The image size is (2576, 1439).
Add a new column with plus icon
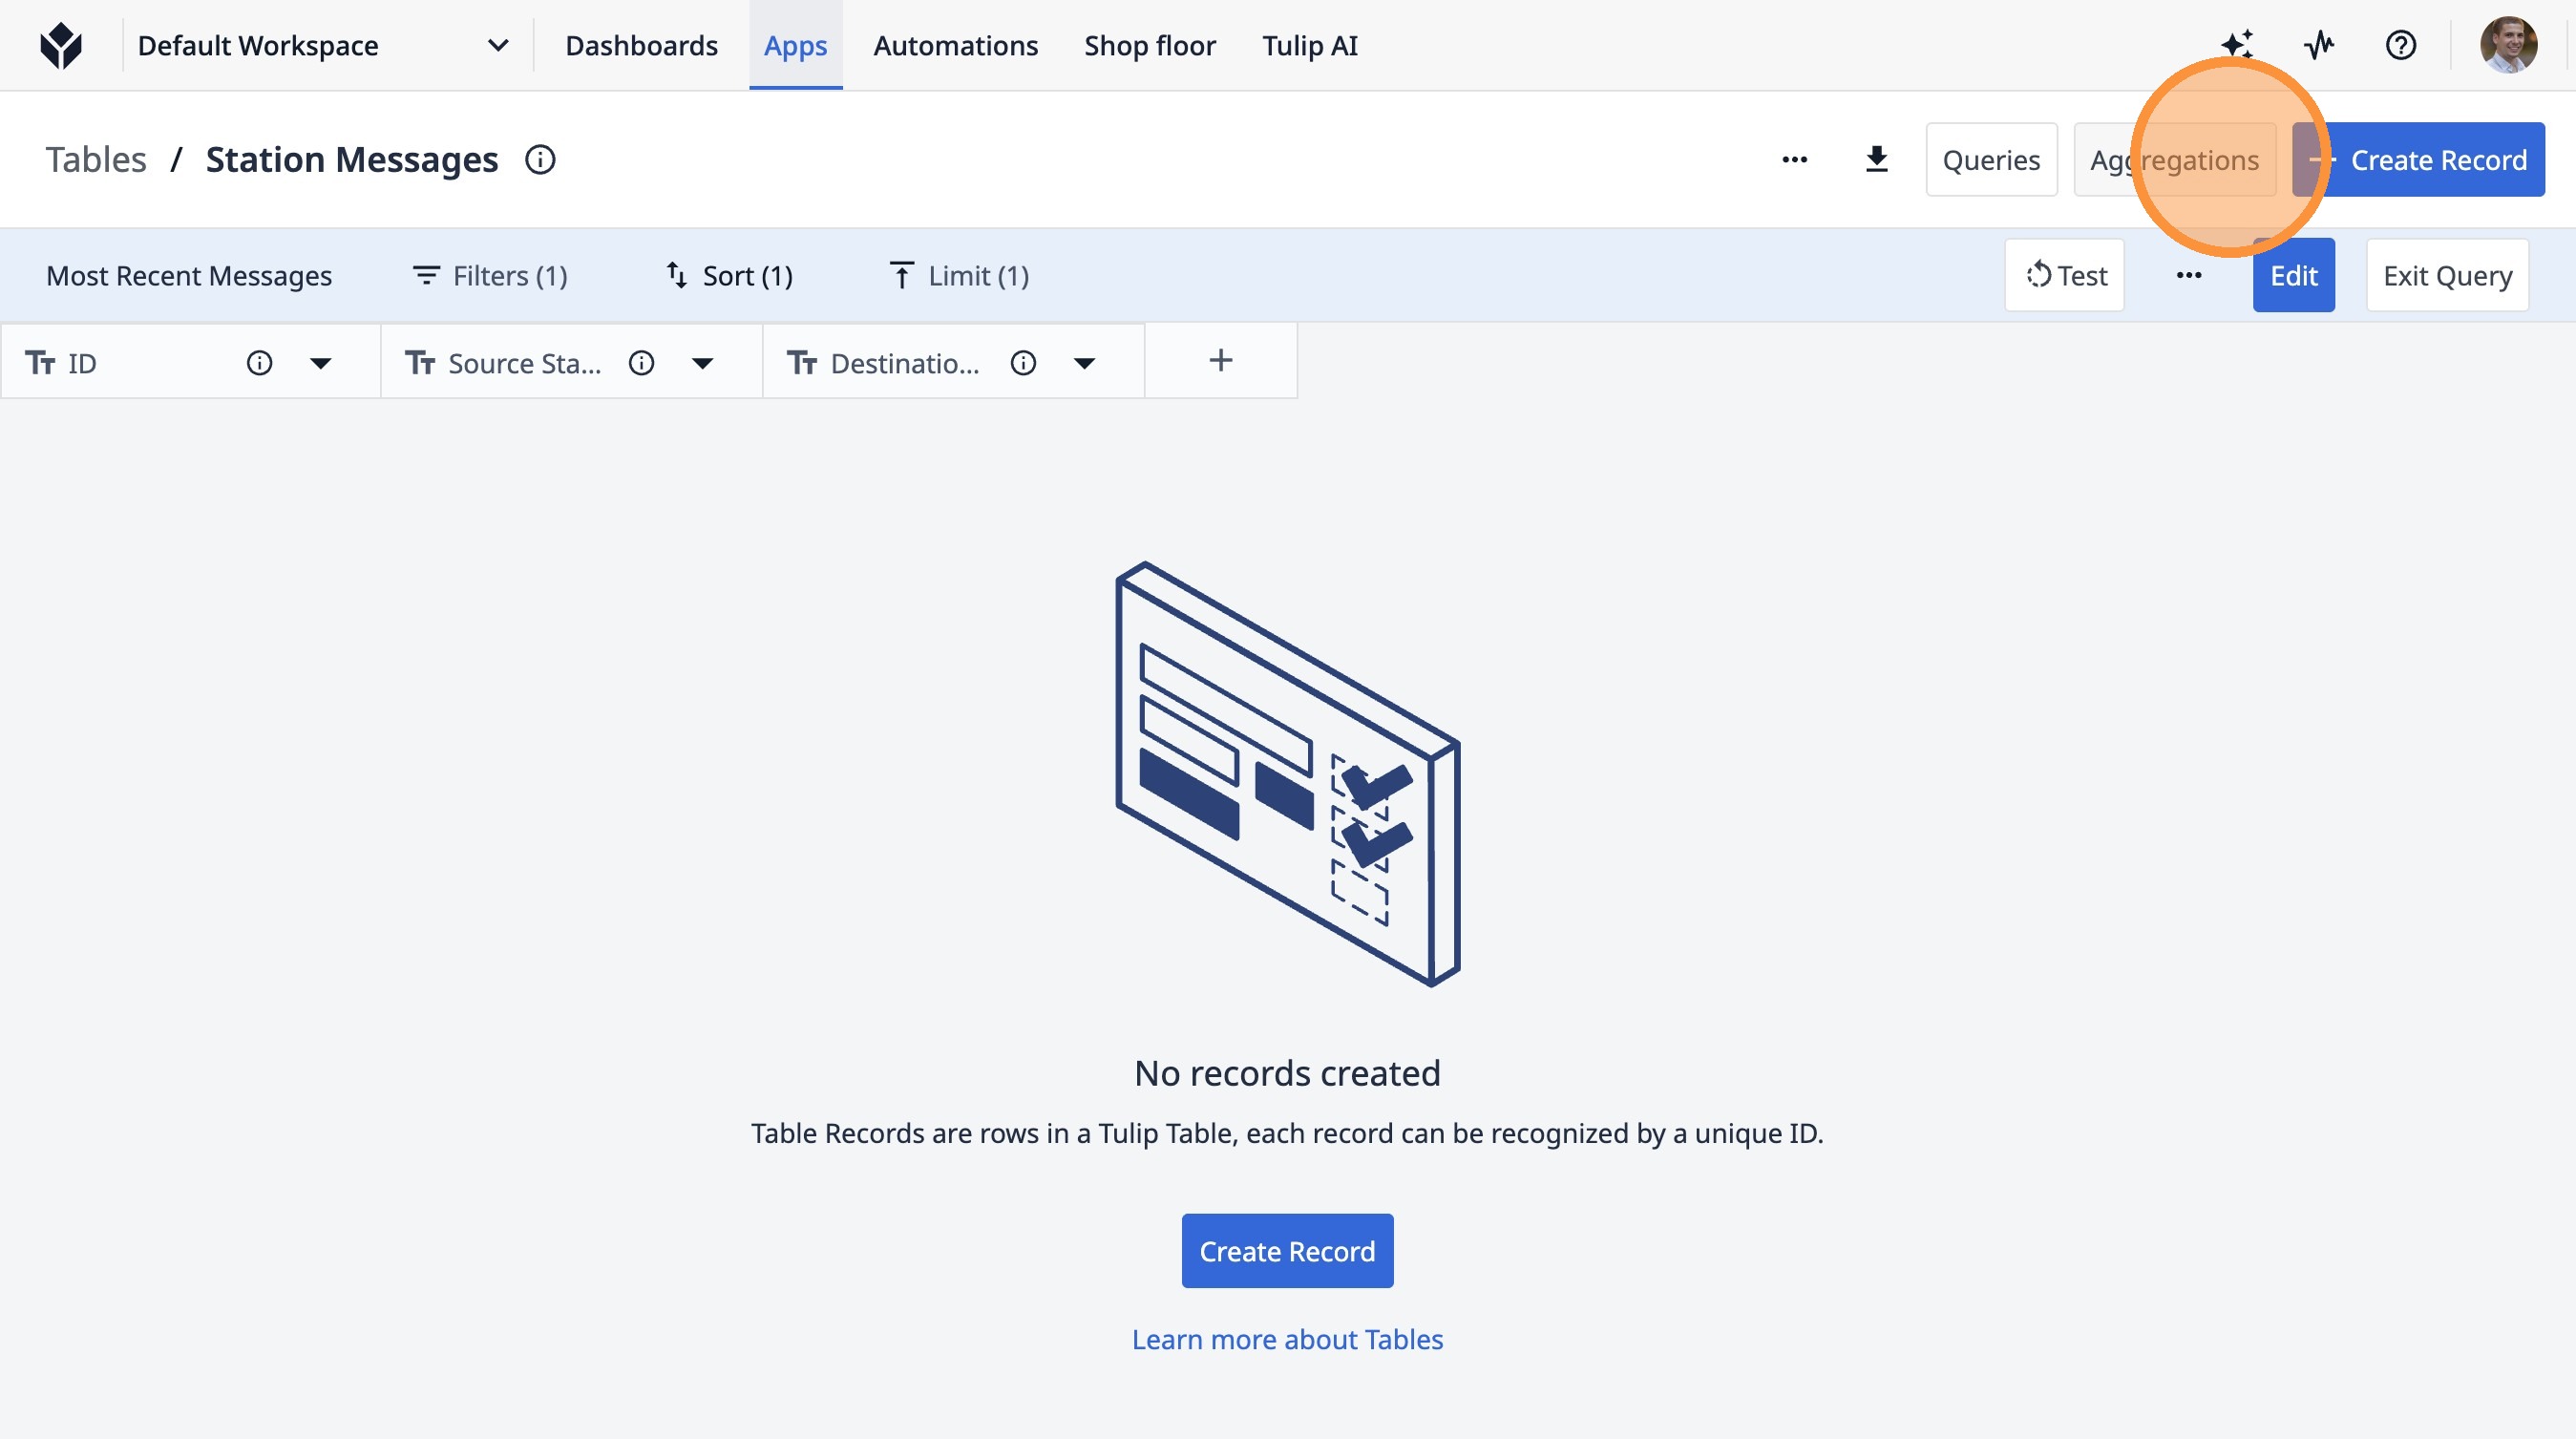pos(1220,361)
